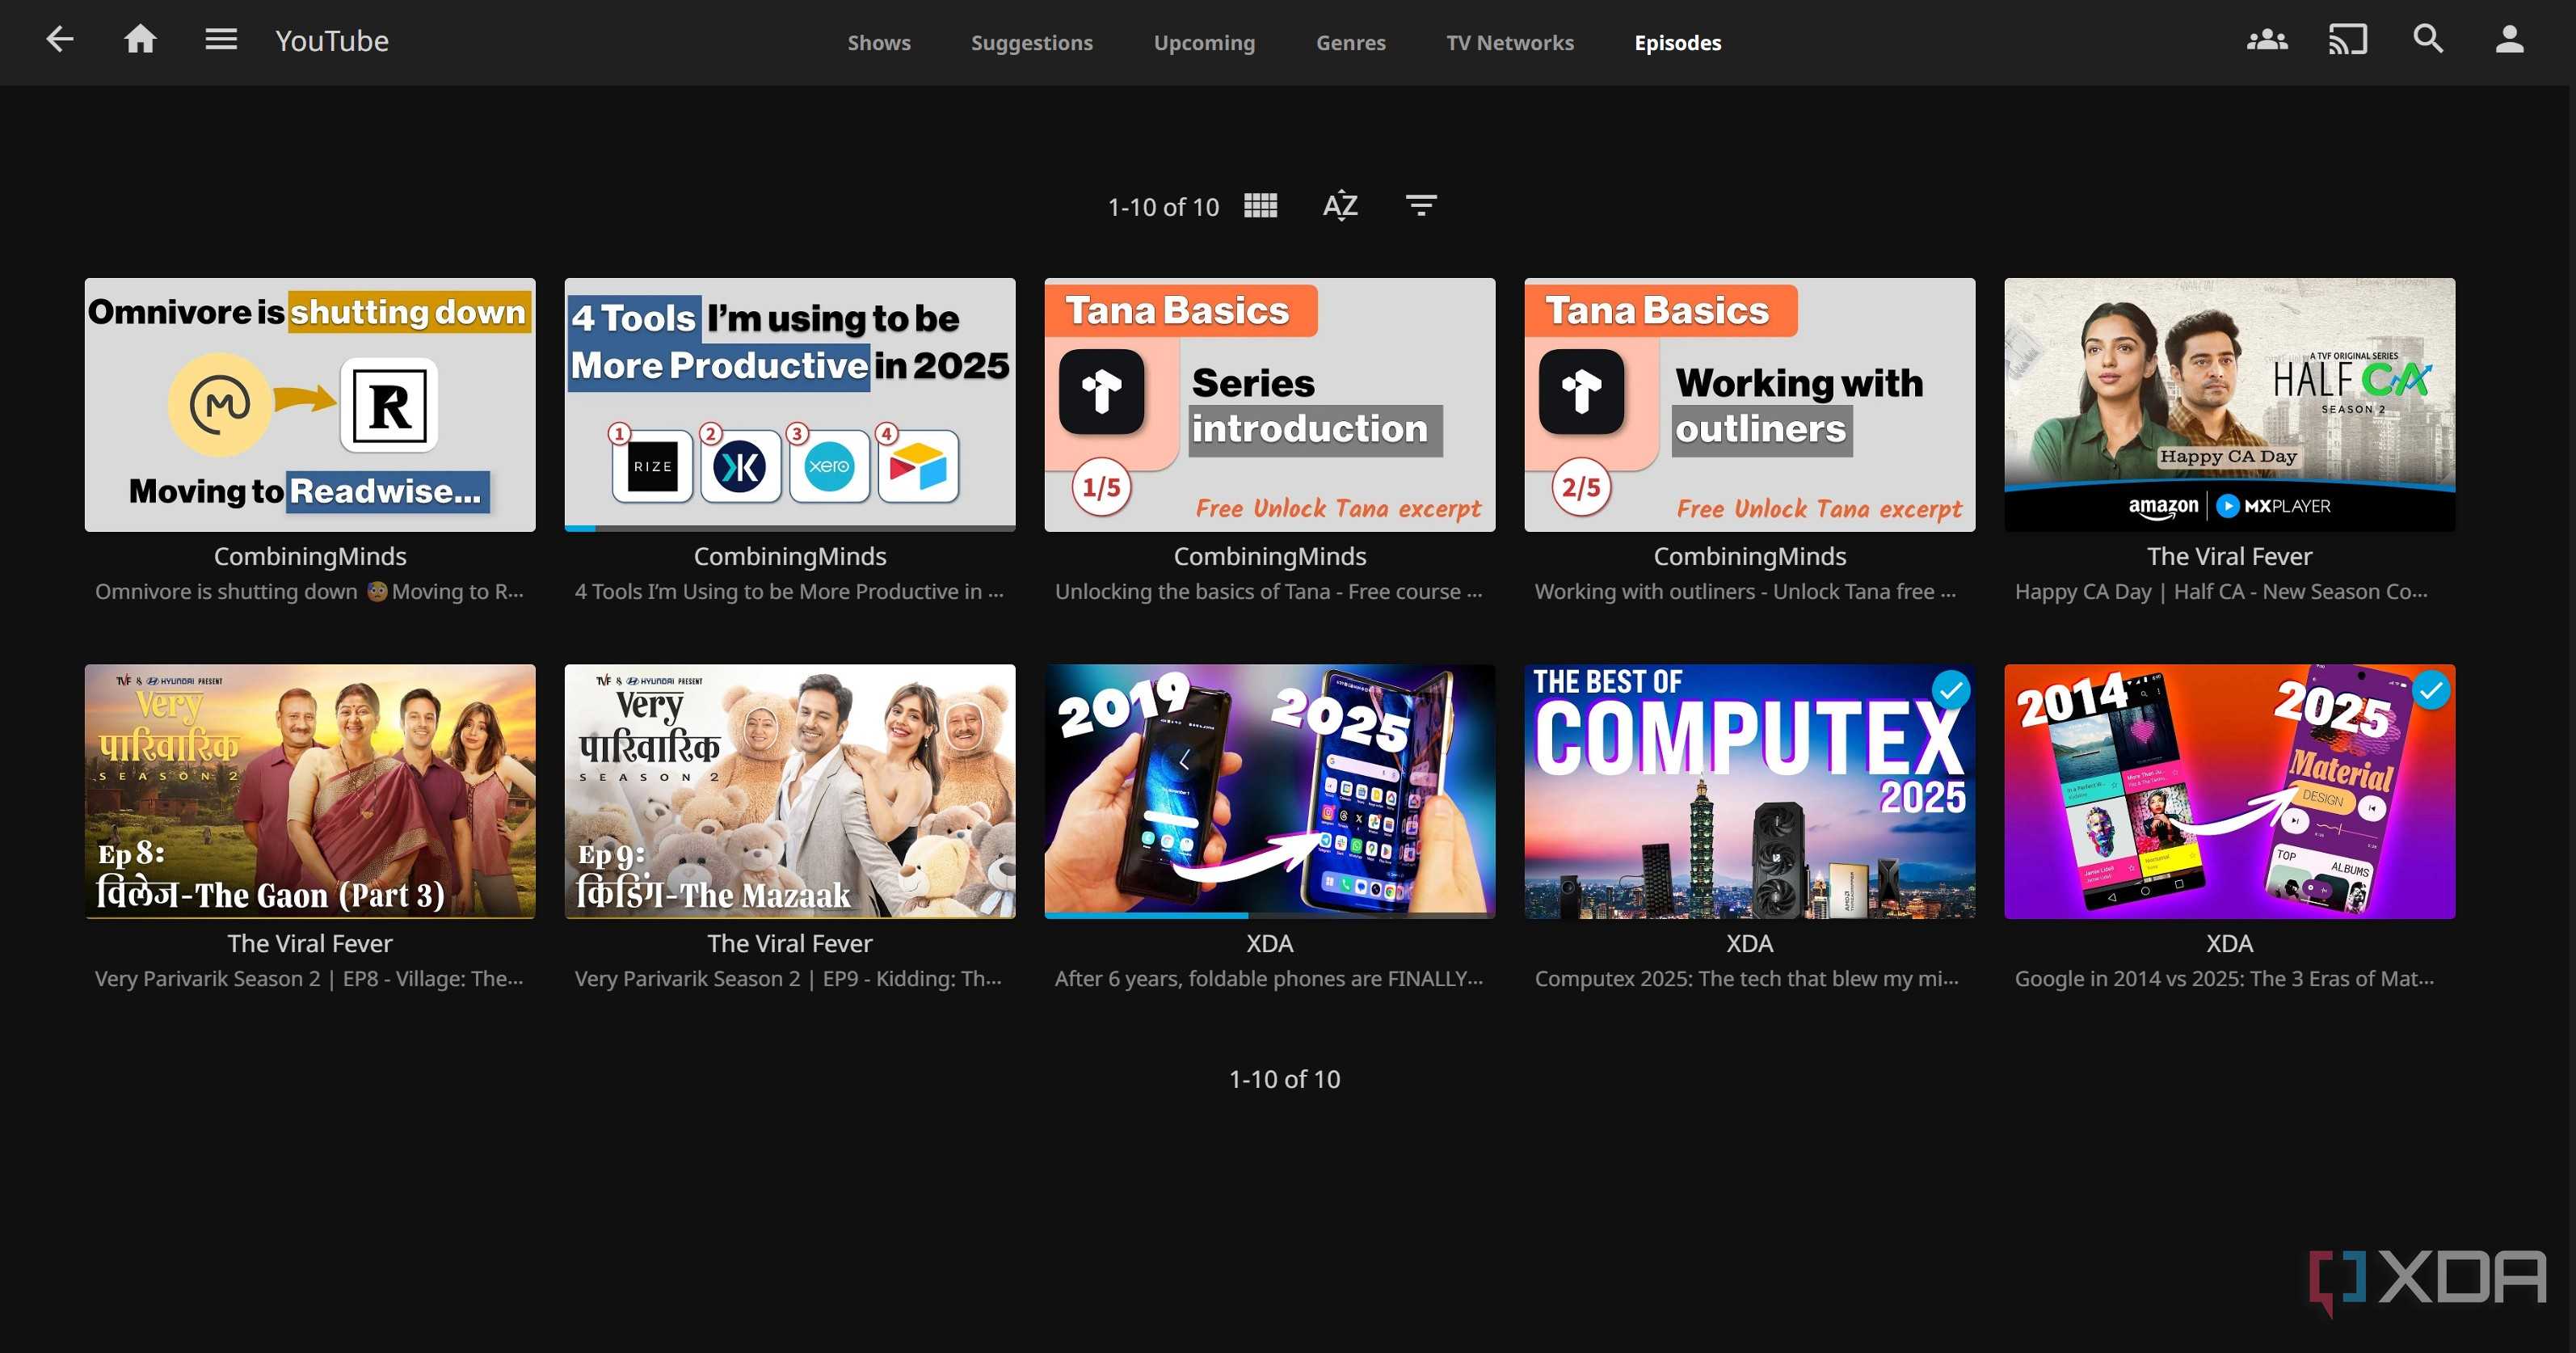Open the user profile icon

pyautogui.click(x=2509, y=40)
